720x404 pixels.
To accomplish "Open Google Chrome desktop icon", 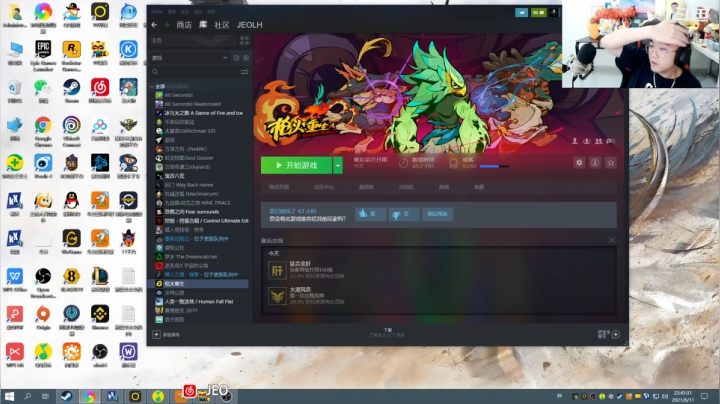I will (x=43, y=131).
